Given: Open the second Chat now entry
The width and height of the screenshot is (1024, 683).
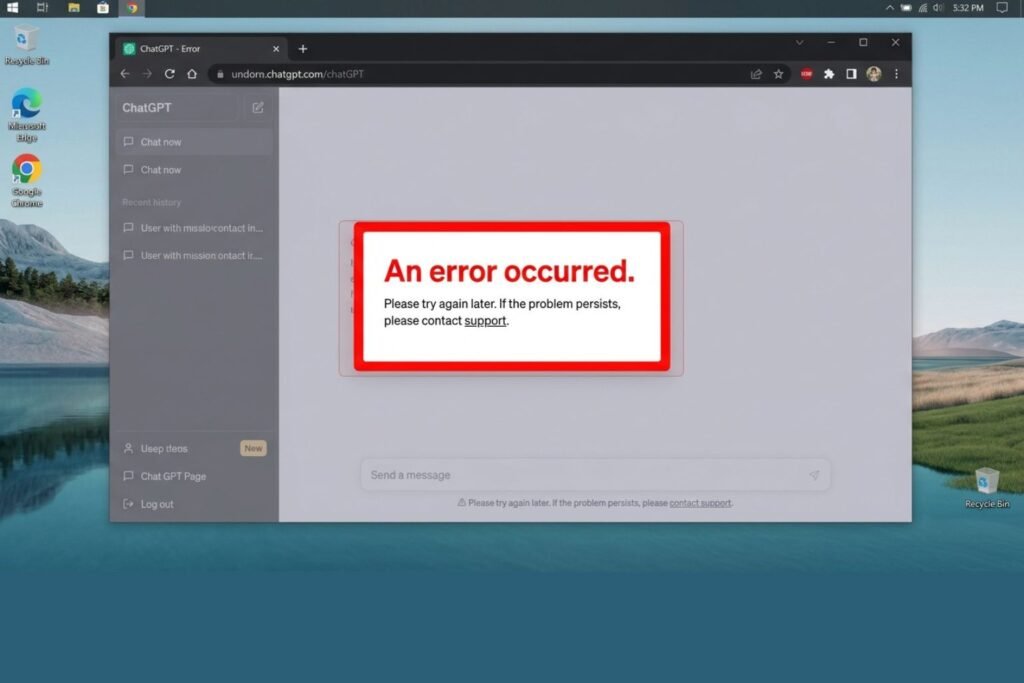Looking at the screenshot, I should (x=194, y=170).
